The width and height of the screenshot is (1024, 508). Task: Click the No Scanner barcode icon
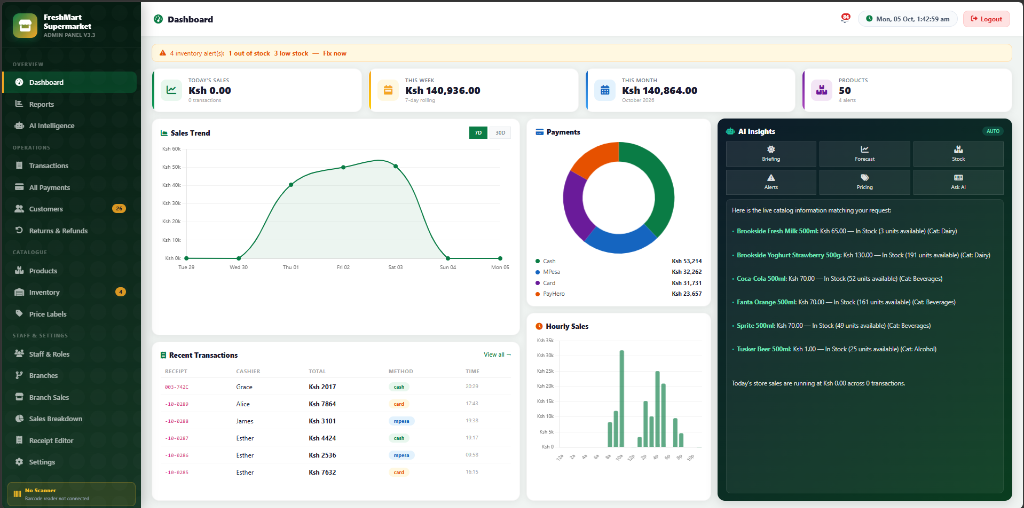coord(18,494)
